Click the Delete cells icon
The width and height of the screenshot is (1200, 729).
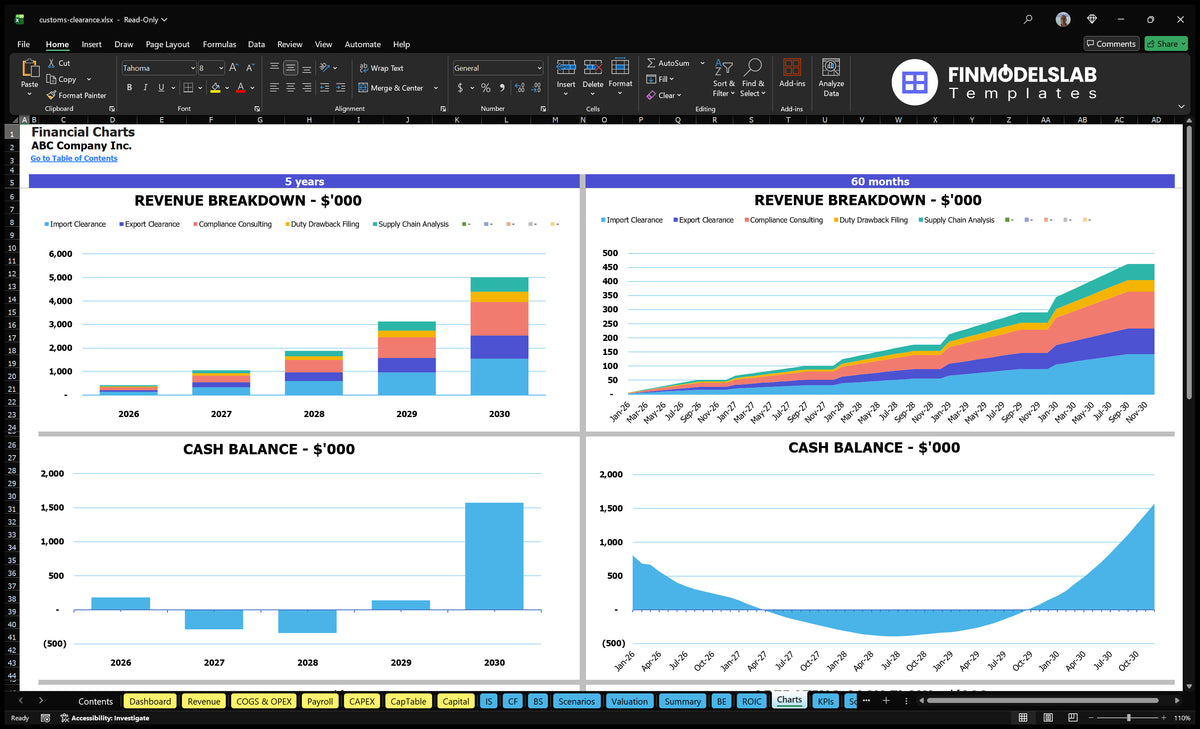point(593,67)
